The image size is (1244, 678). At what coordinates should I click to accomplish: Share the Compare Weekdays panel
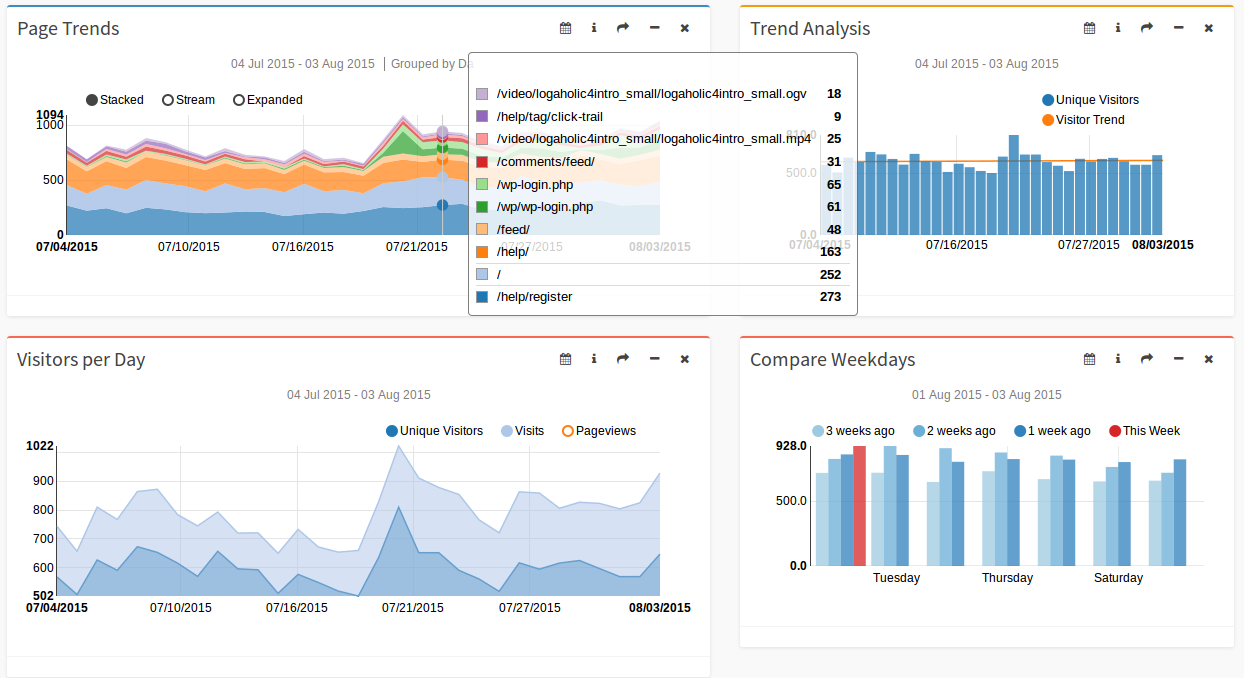tap(1147, 359)
